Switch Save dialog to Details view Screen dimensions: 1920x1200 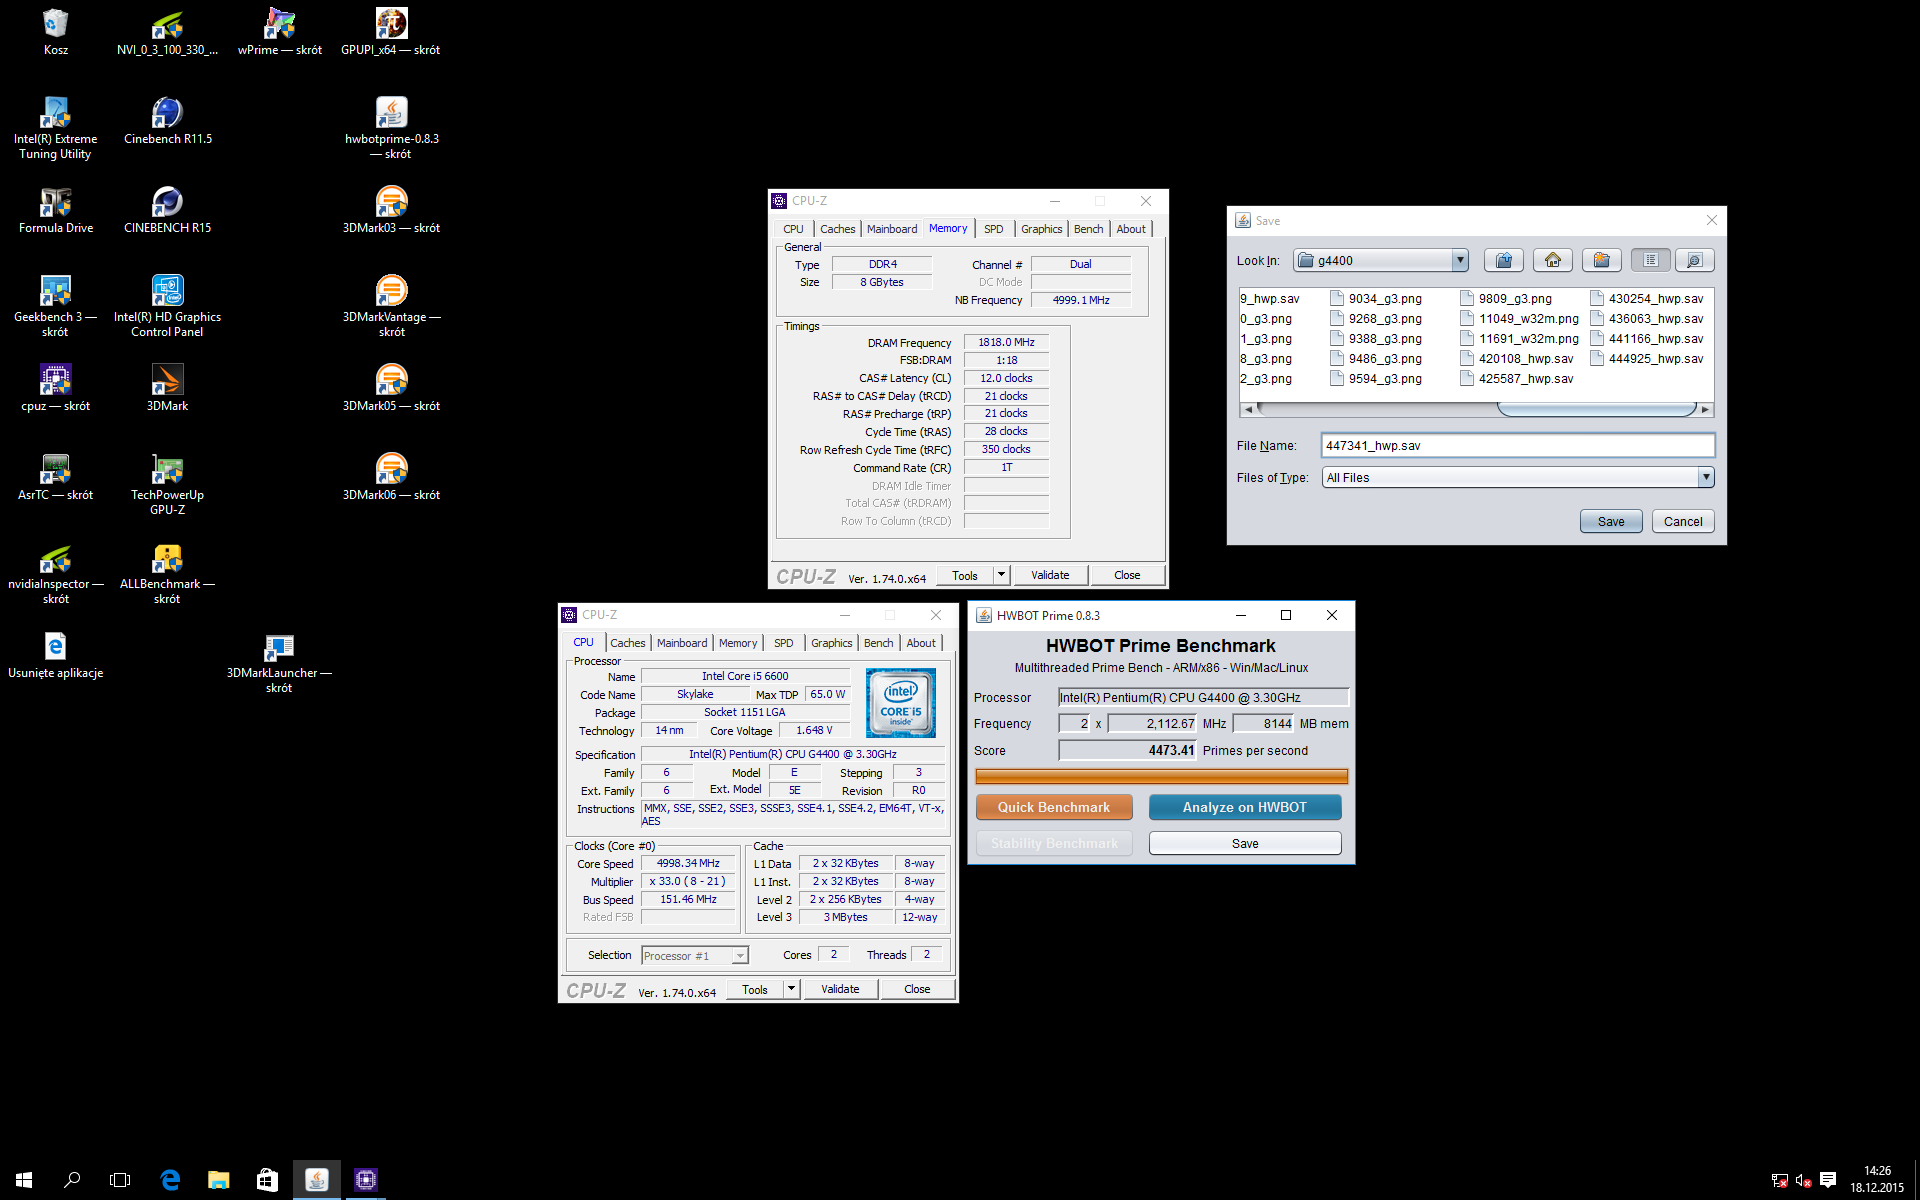pyautogui.click(x=1694, y=260)
